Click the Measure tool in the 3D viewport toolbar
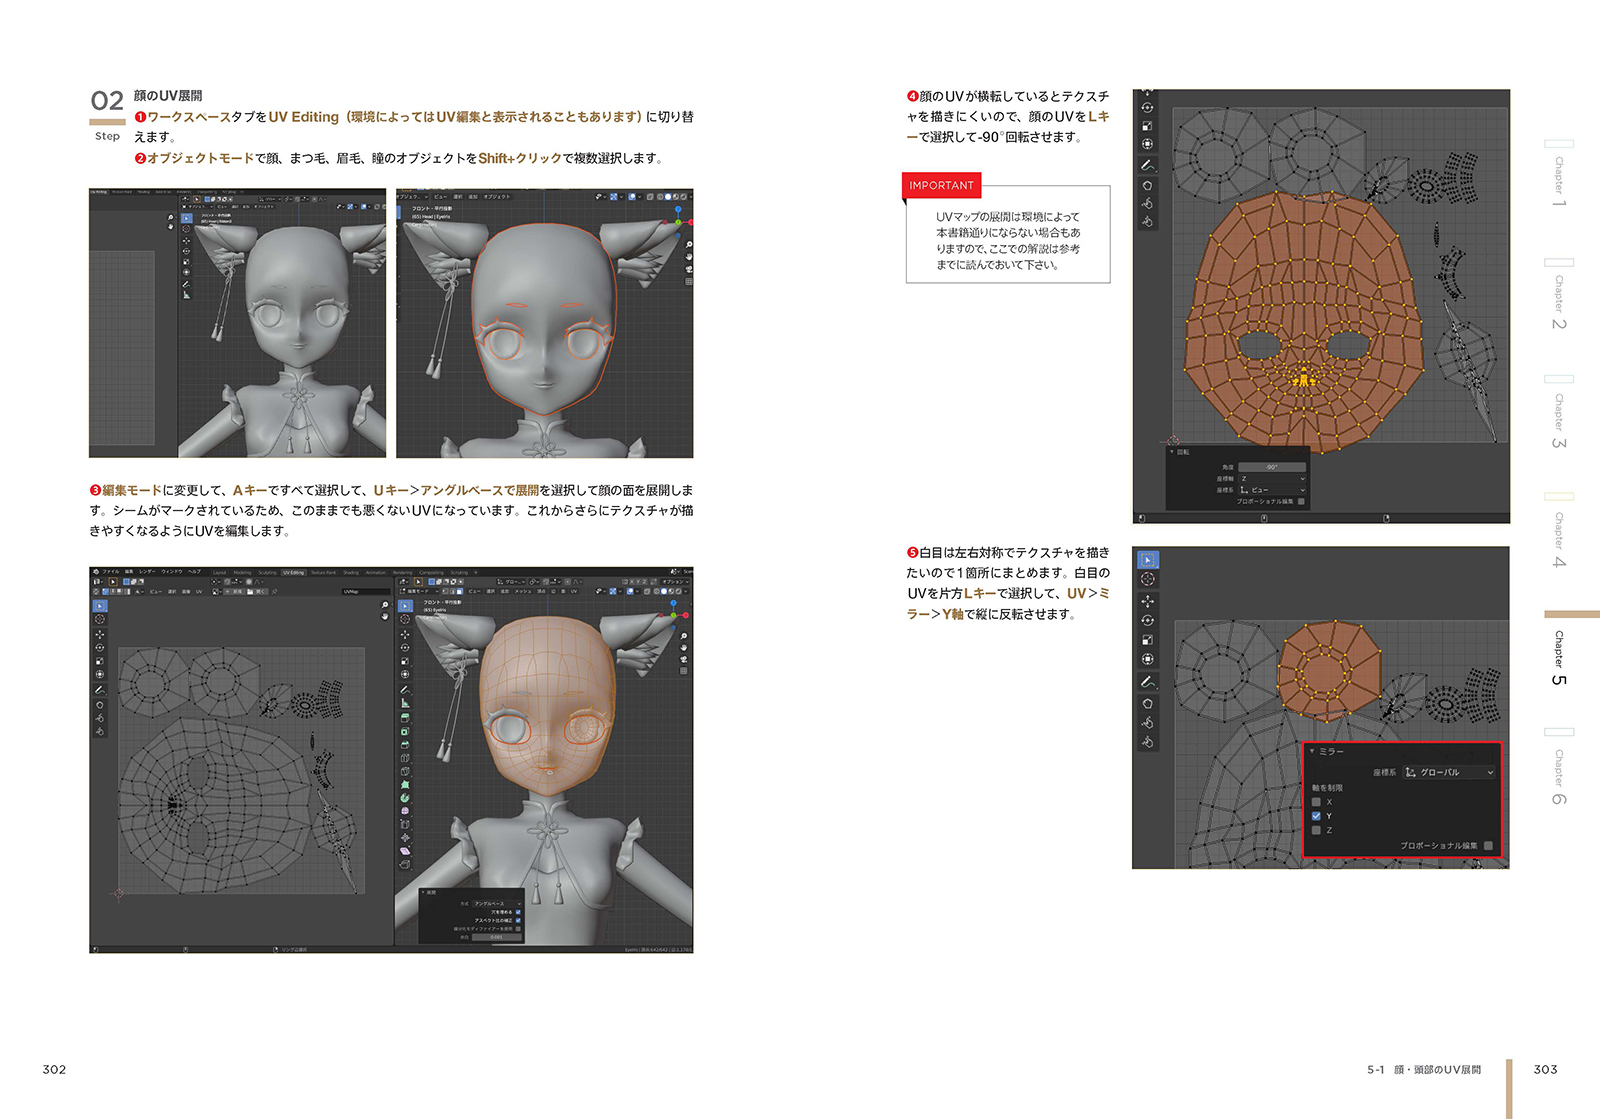Viewport: 1600px width, 1119px height. pos(405,703)
